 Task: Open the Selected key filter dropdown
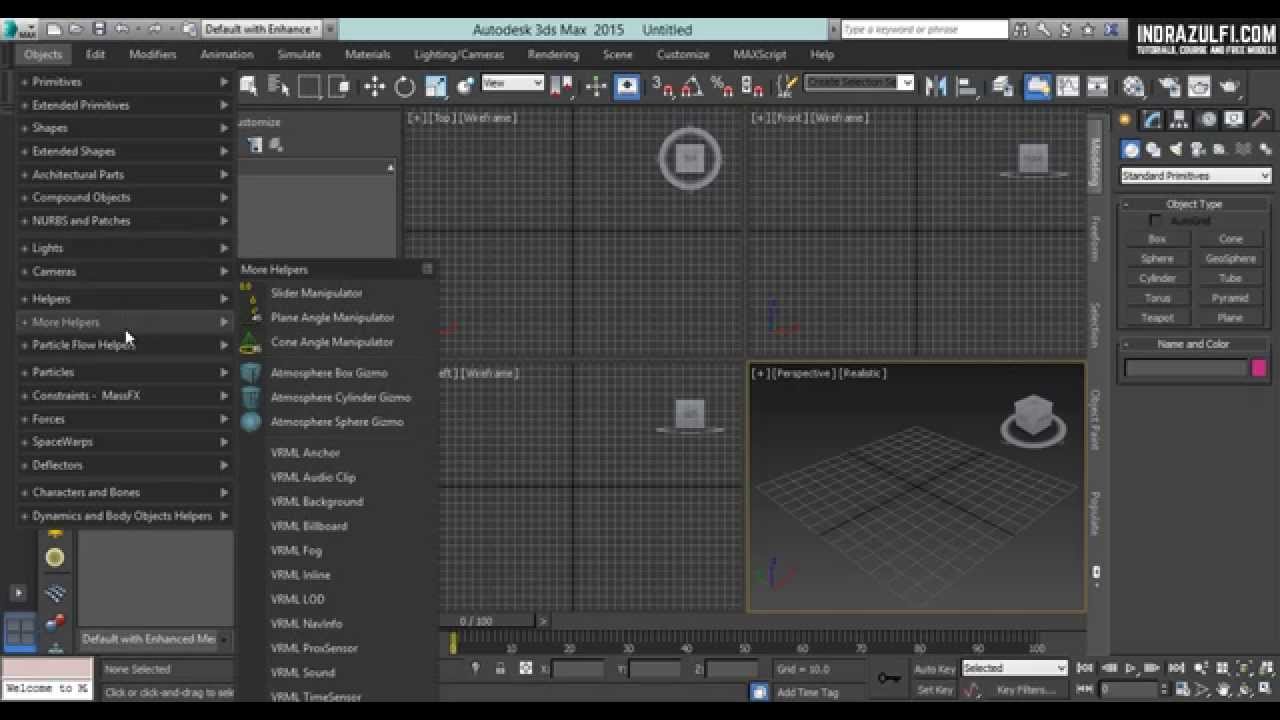[x=1015, y=668]
